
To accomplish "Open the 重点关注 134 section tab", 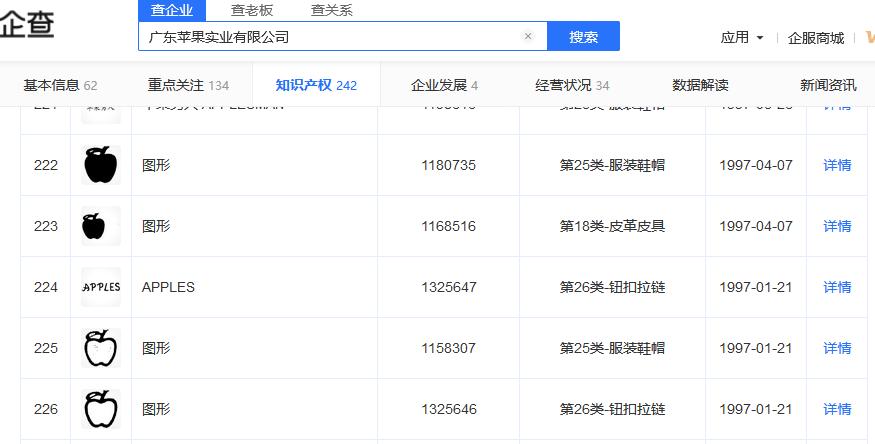I will pyautogui.click(x=188, y=85).
